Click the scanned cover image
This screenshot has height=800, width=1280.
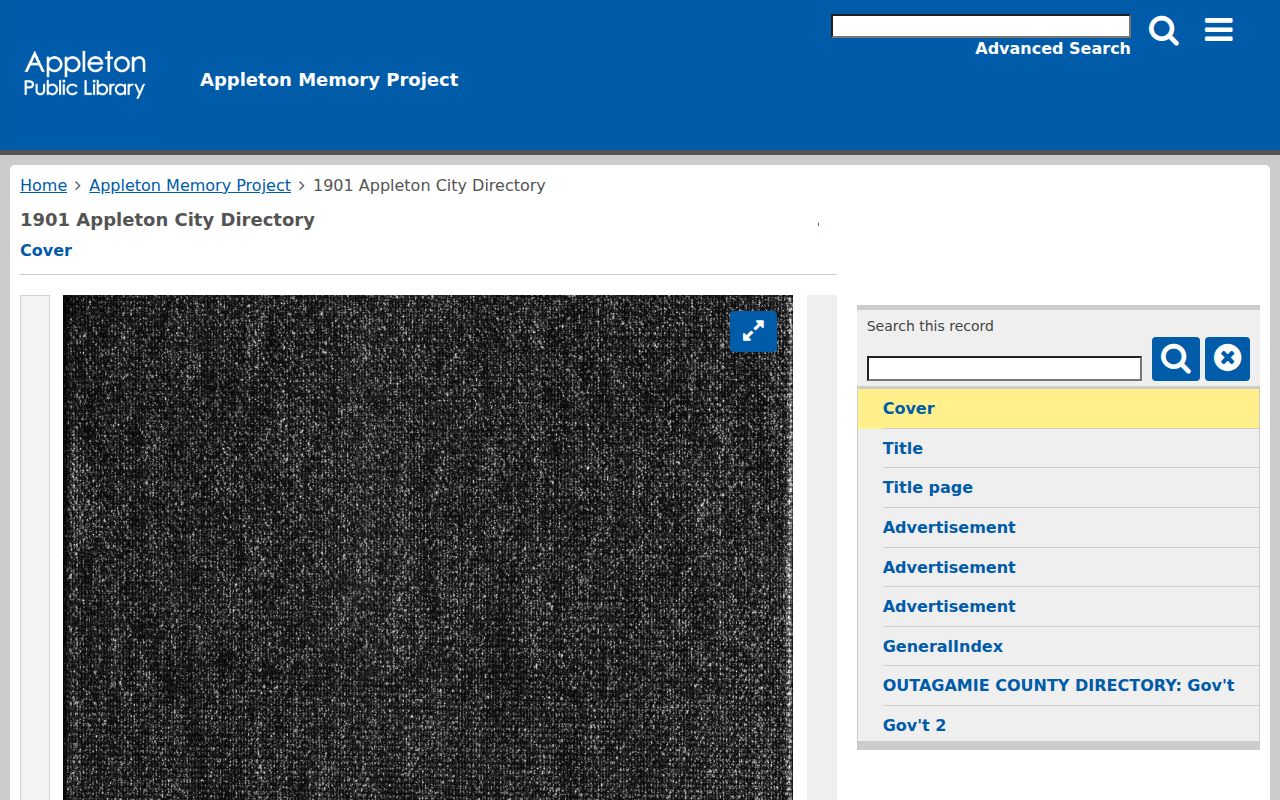click(x=428, y=547)
